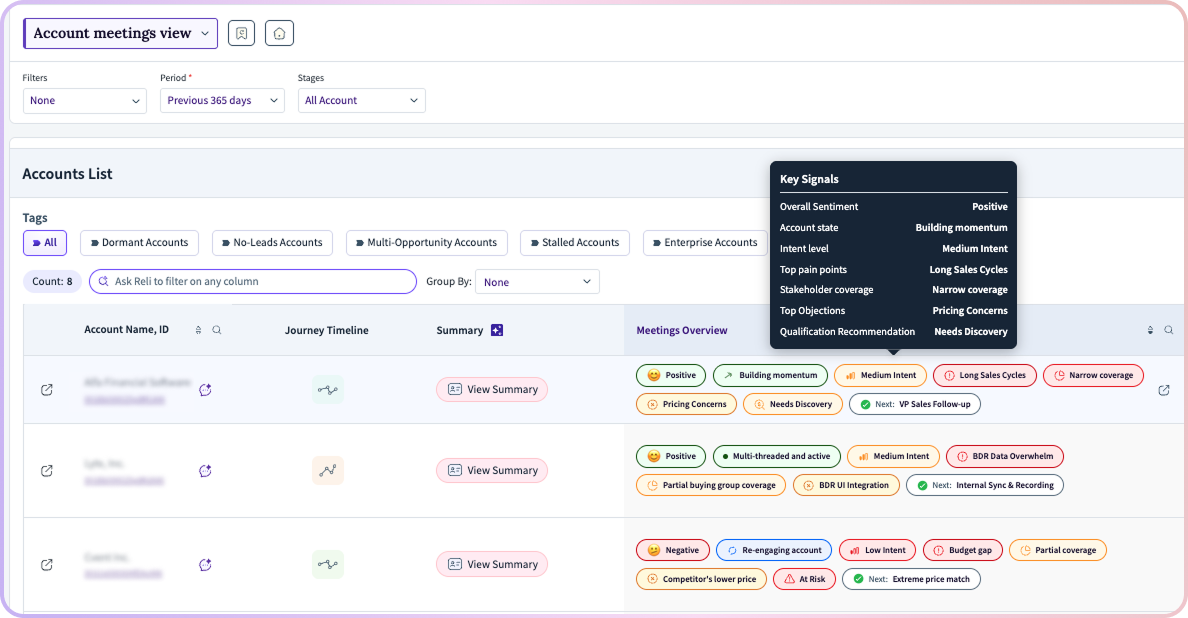Open second account row external link icon
This screenshot has width=1188, height=618.
(47, 471)
